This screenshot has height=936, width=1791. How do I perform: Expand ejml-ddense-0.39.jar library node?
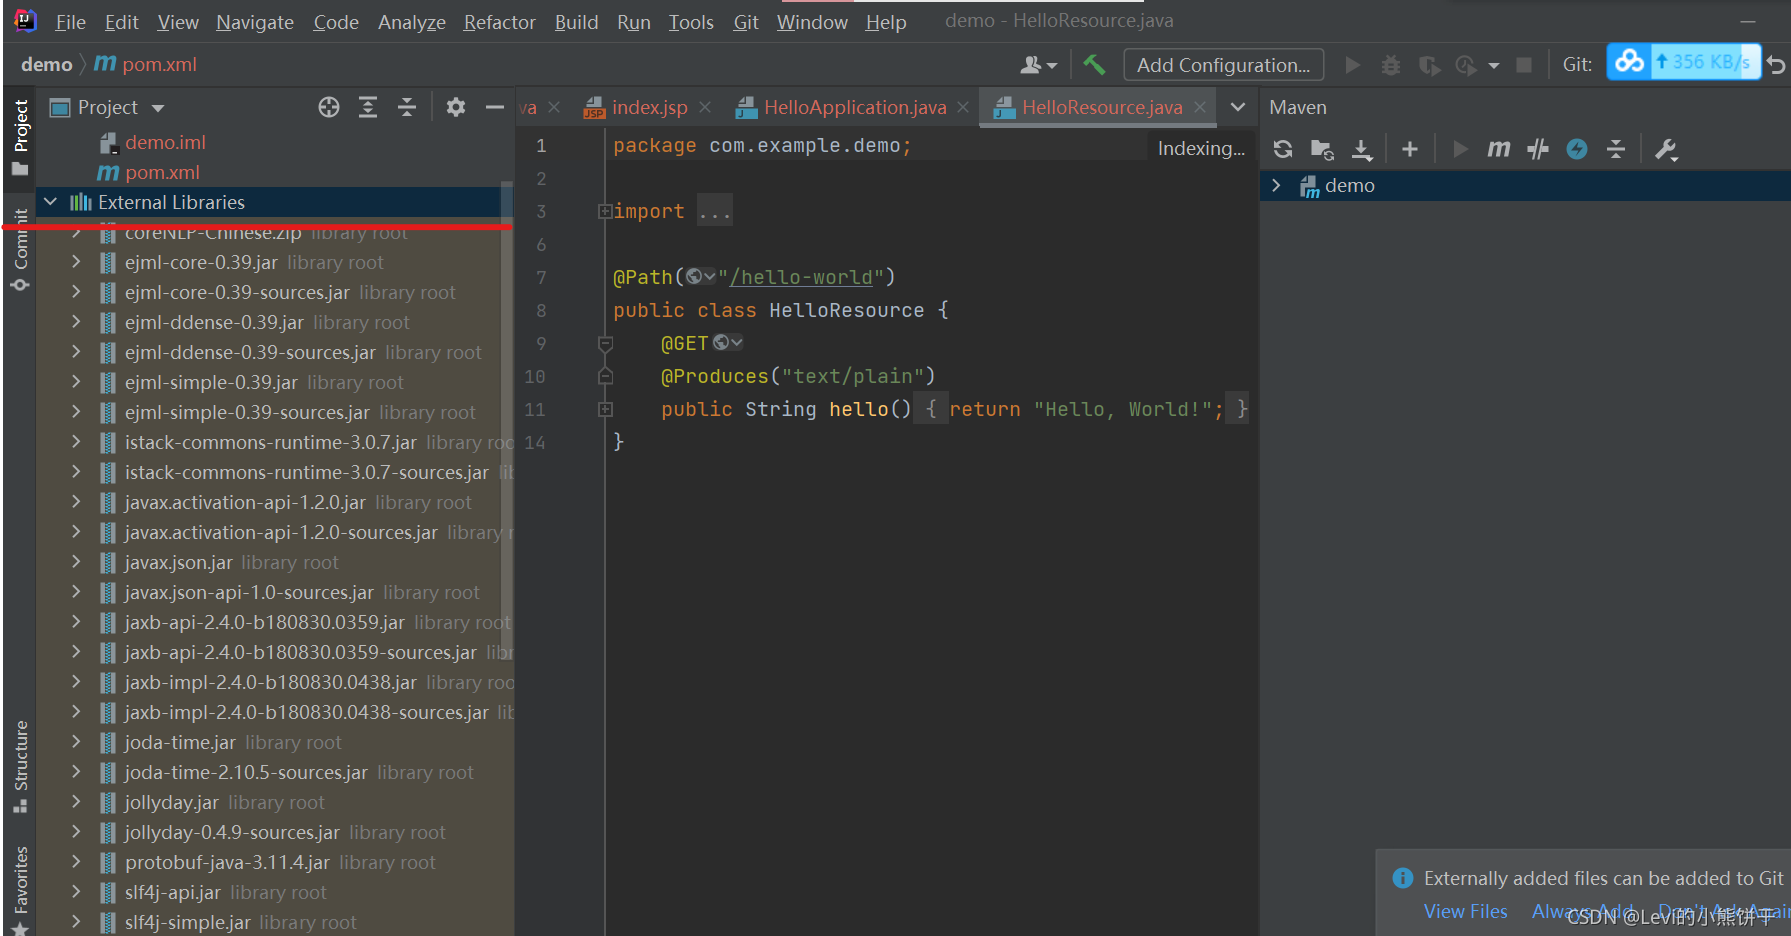(x=76, y=322)
